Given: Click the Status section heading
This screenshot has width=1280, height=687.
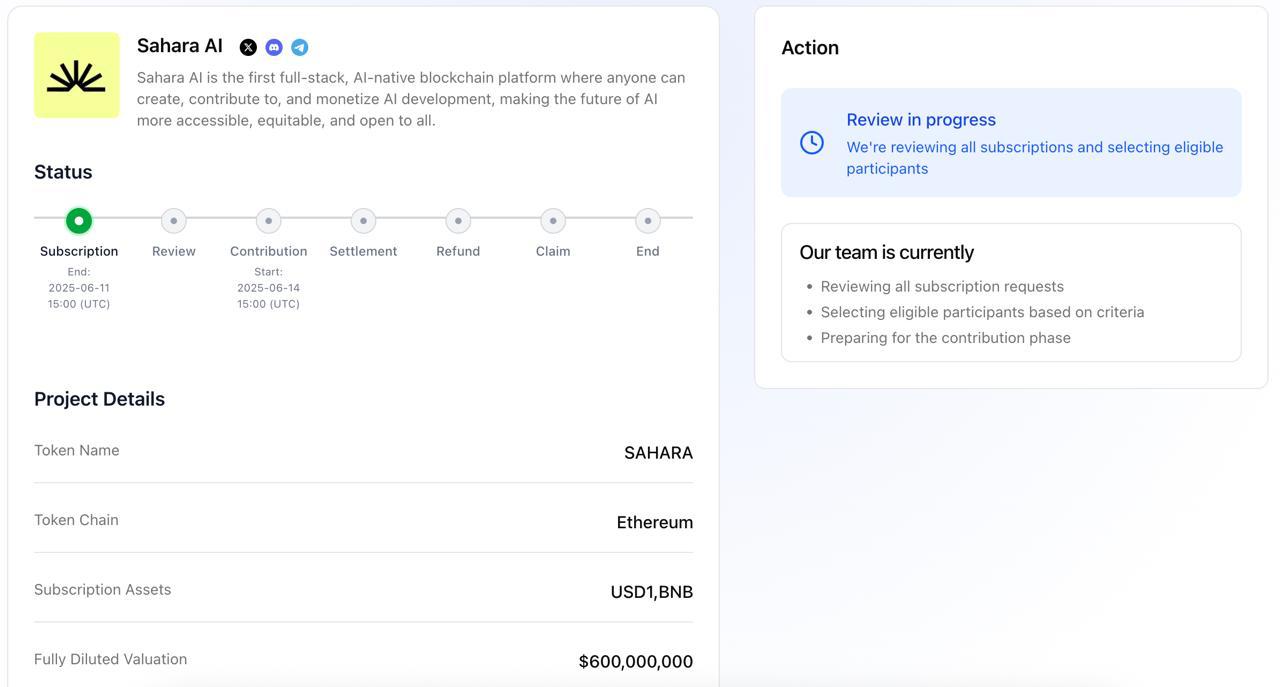Looking at the screenshot, I should 63,172.
